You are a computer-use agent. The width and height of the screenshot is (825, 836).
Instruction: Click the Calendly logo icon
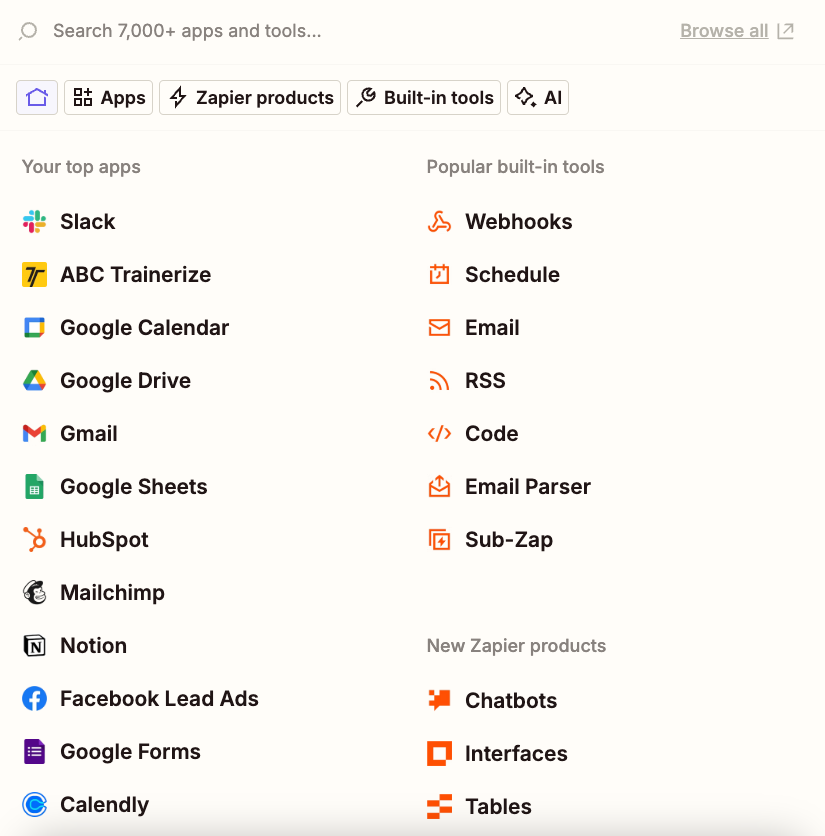coord(34,805)
